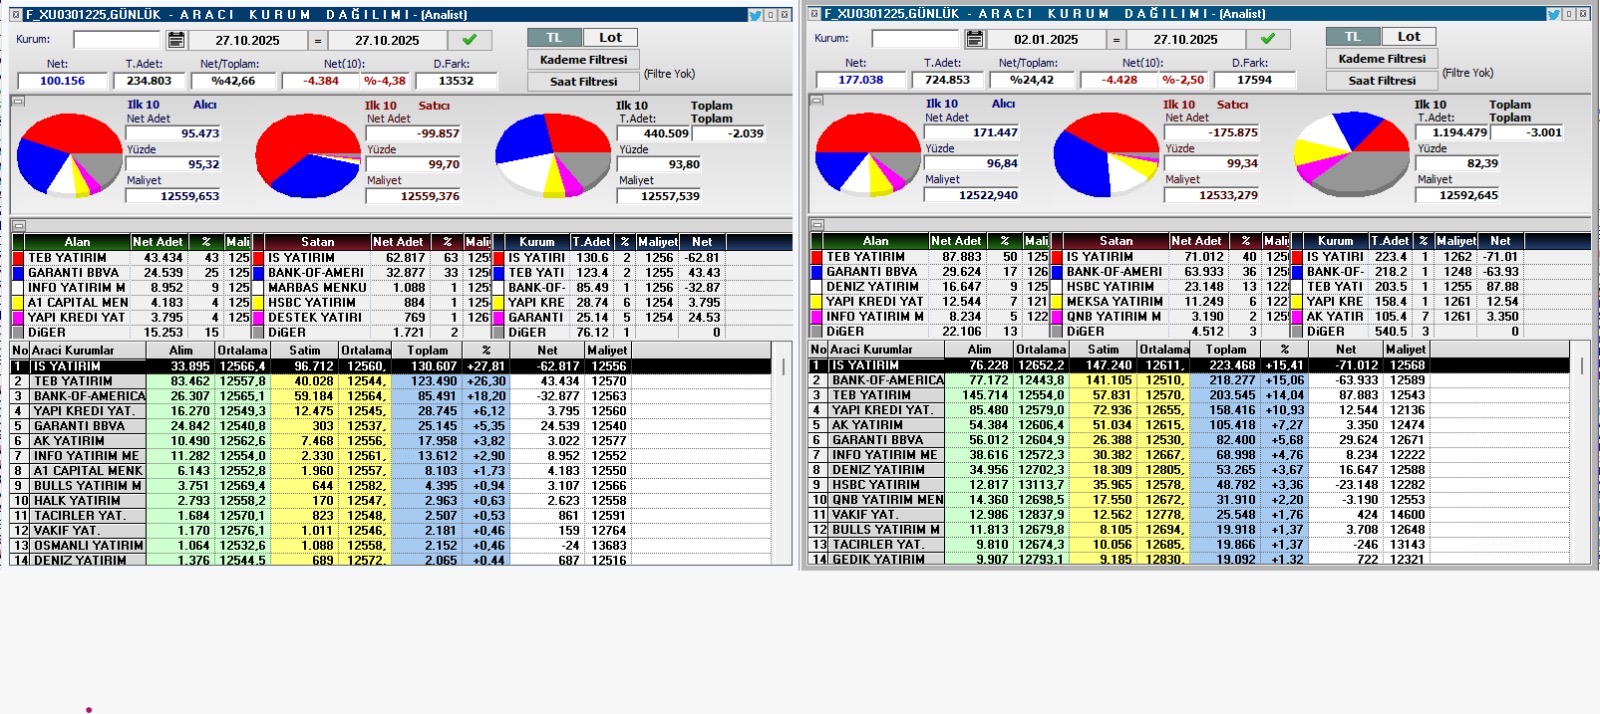The height and width of the screenshot is (714, 1600).
Task: Click equals sign between dates, left window
Action: (x=318, y=41)
